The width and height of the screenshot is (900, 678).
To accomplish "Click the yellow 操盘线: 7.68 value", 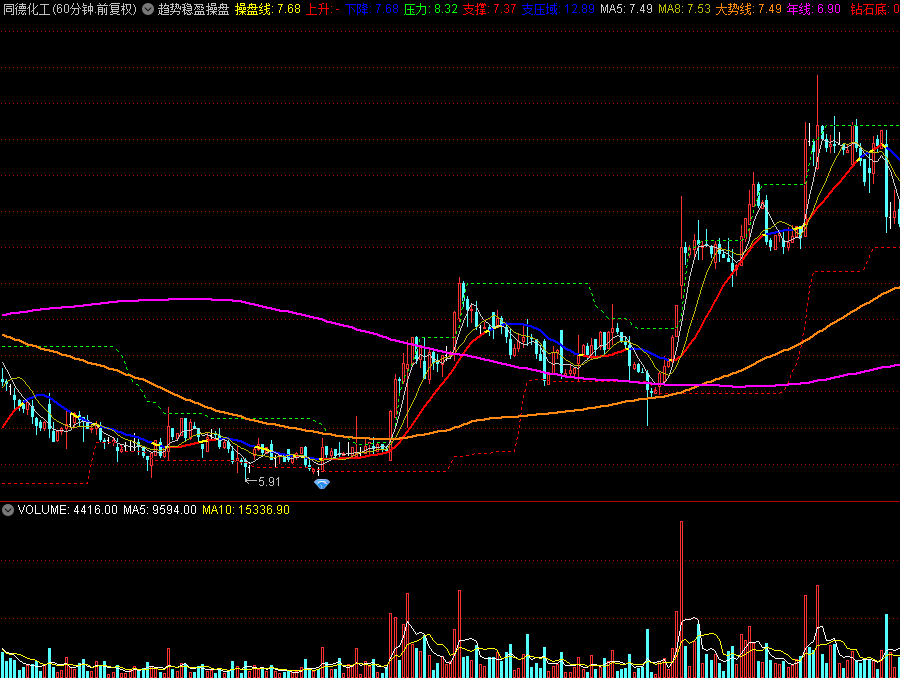I will point(267,9).
